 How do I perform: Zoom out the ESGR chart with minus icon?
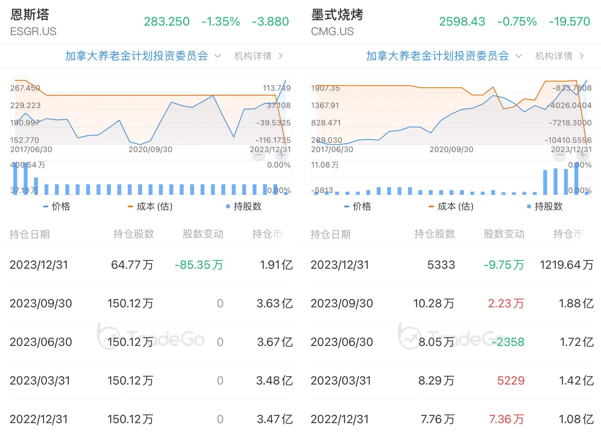258,155
